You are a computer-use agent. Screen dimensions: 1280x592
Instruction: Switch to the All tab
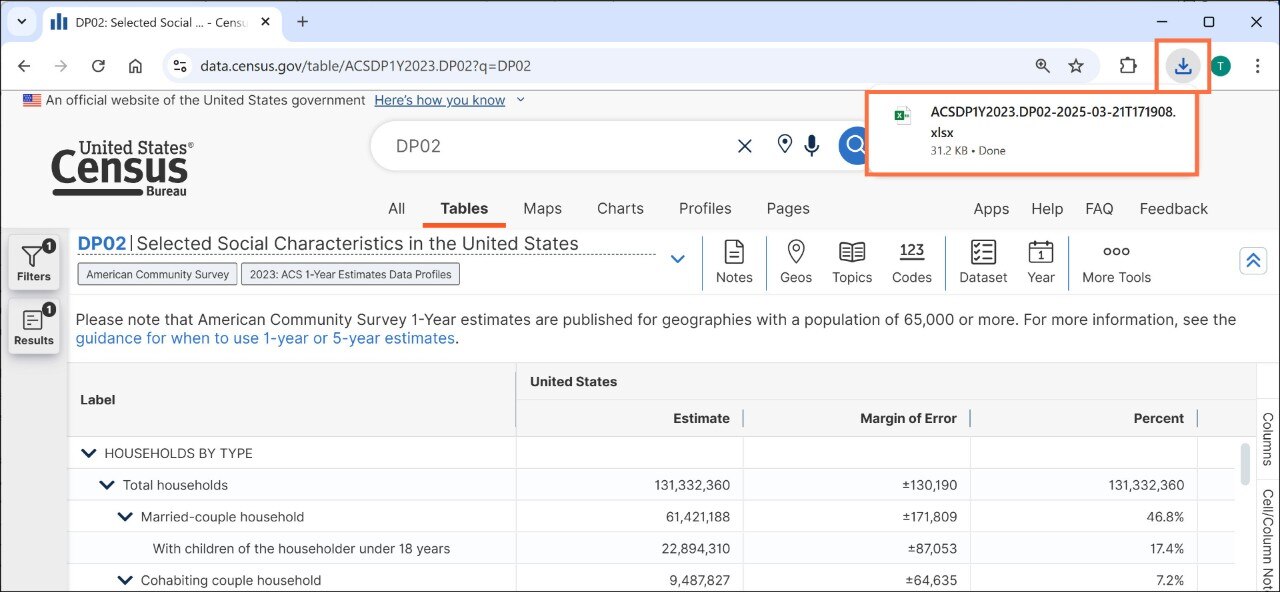click(x=396, y=209)
